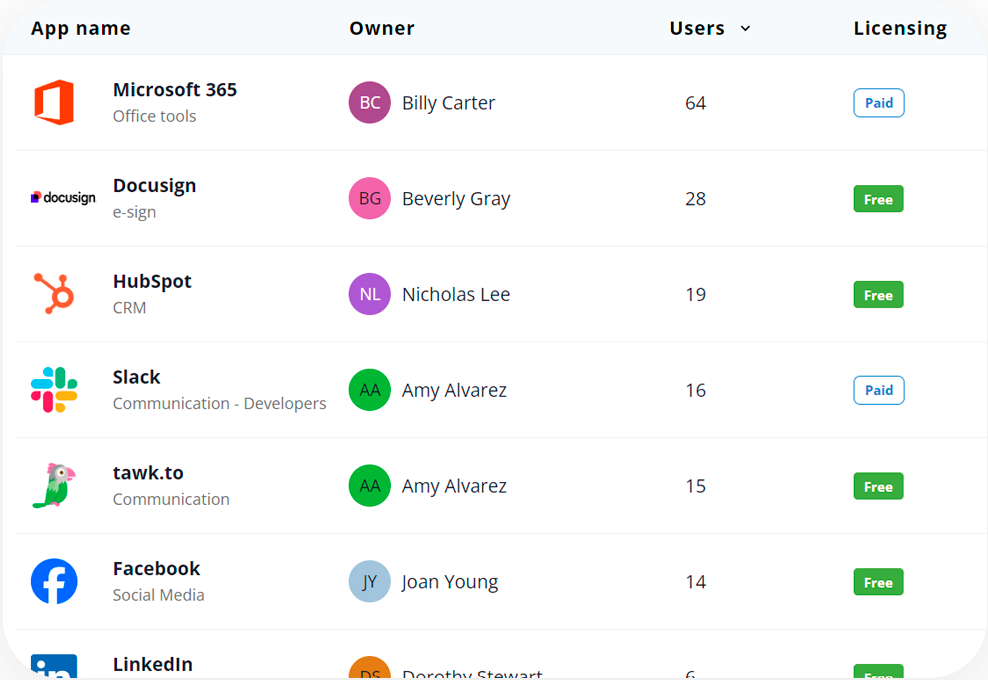This screenshot has height=680, width=988.
Task: Click the Paid badge for Microsoft 365
Action: tap(879, 103)
